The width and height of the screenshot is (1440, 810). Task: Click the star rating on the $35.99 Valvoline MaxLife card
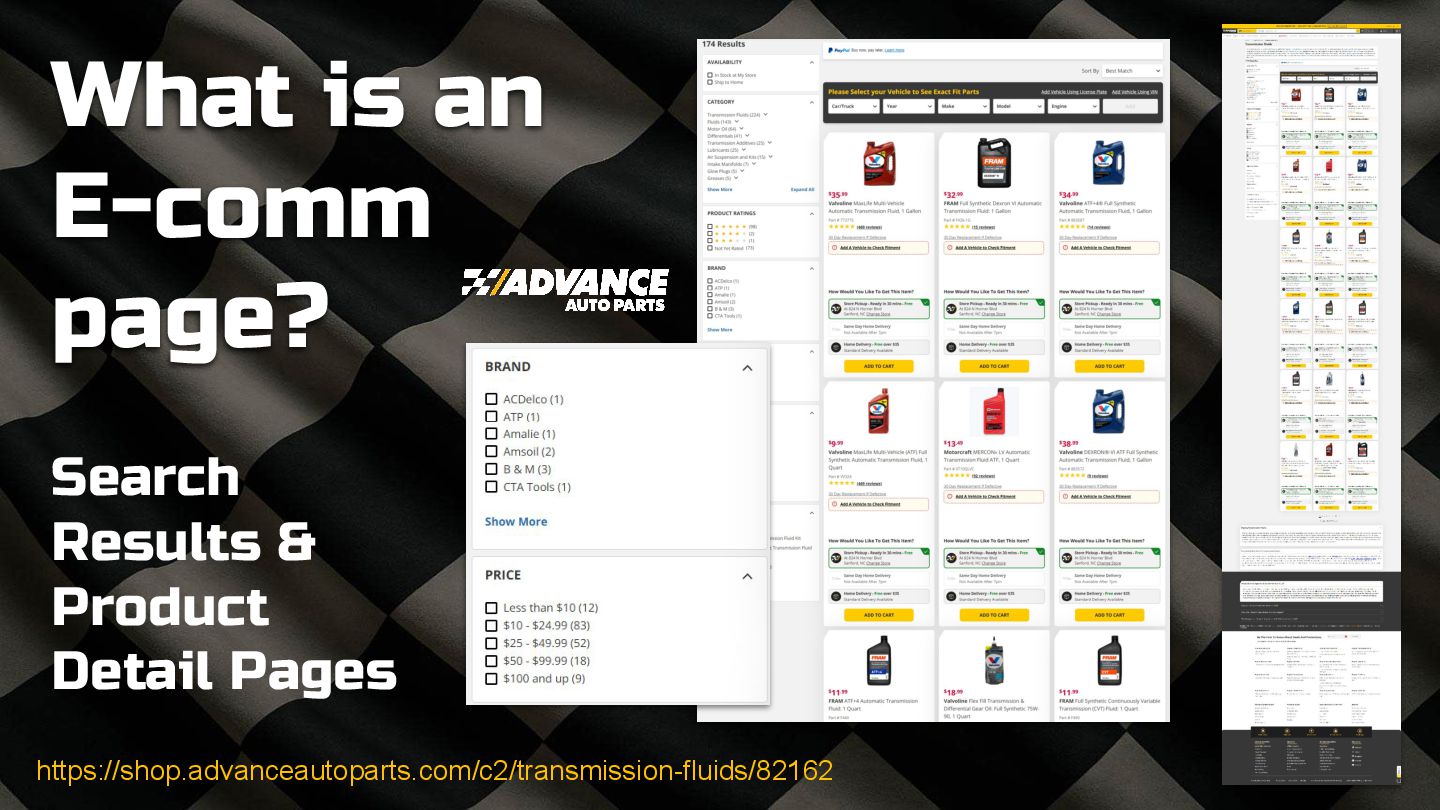[x=841, y=227]
